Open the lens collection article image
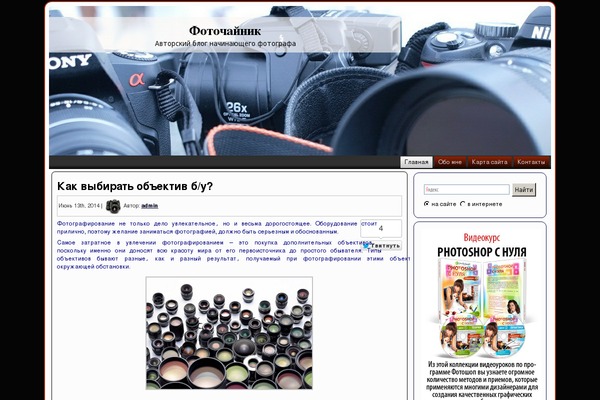Viewport: 600px width, 400px height. tap(229, 333)
